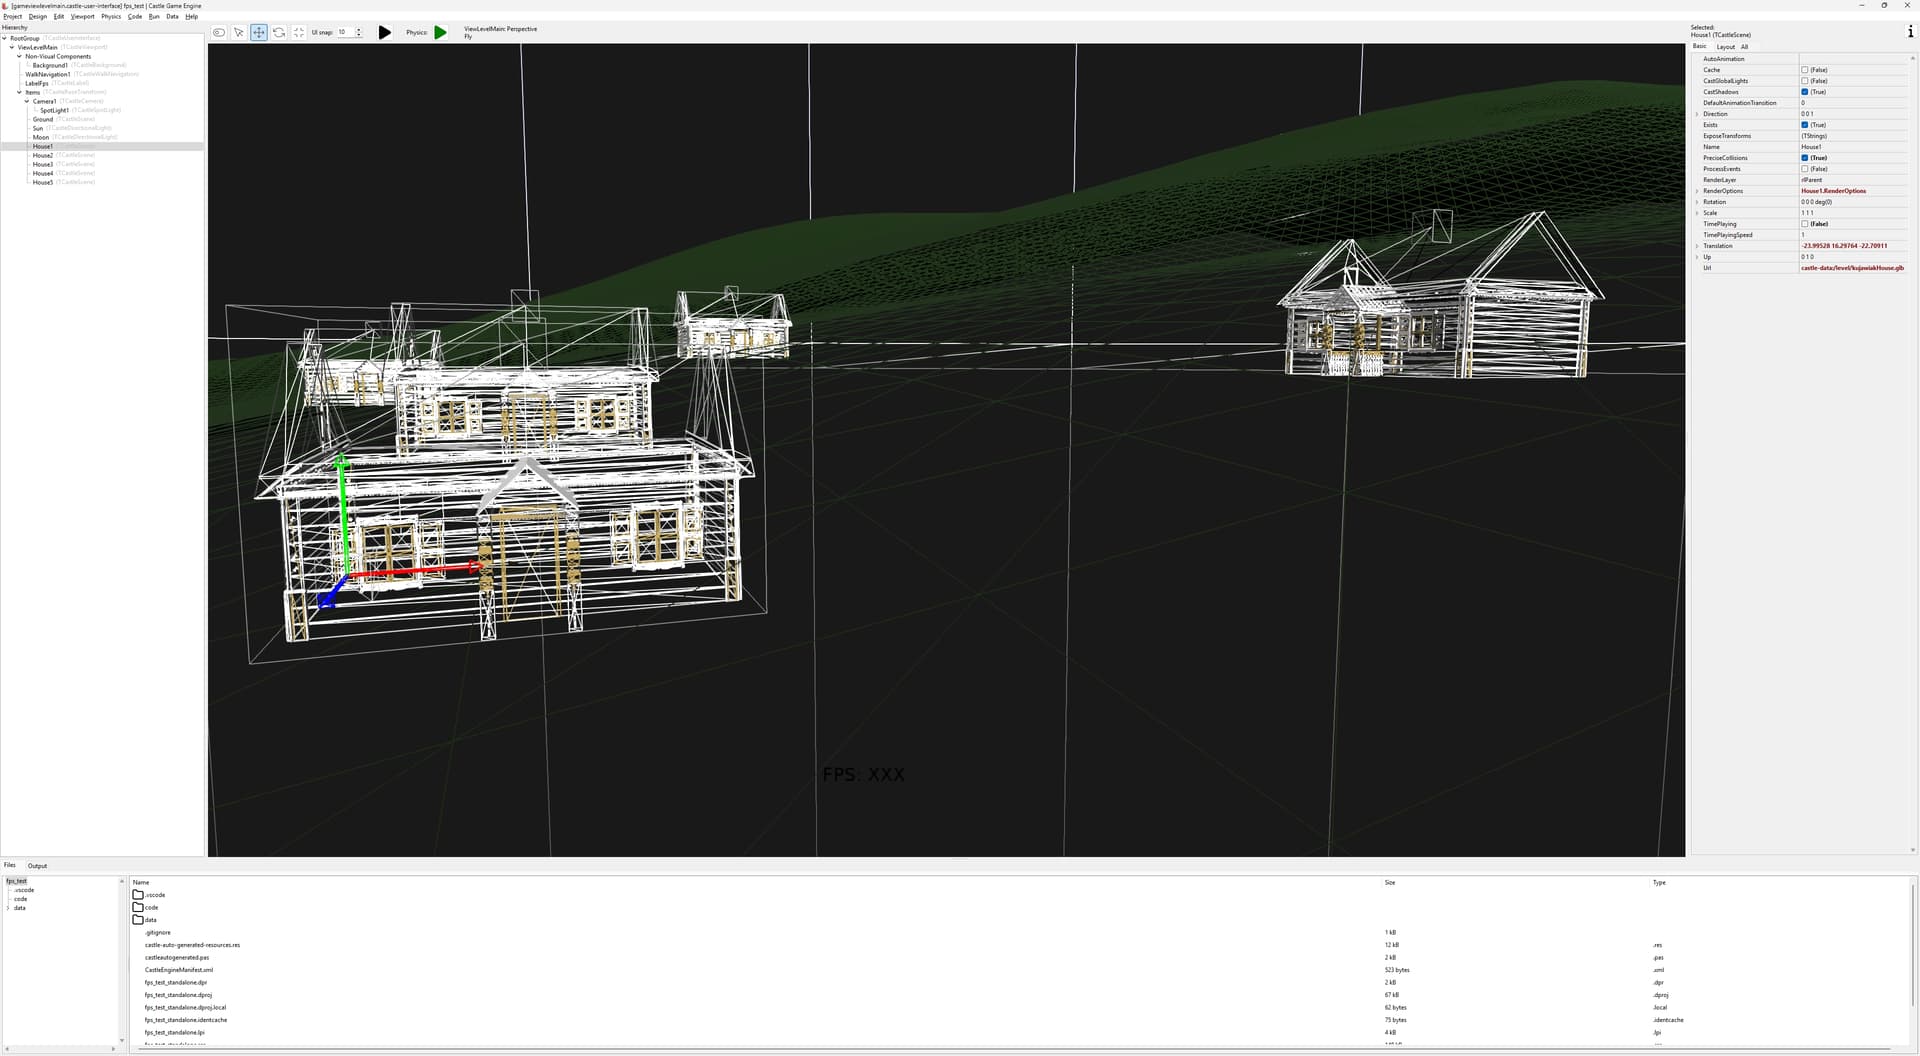1920x1056 pixels.
Task: Activate the Rotate tool
Action: (279, 32)
